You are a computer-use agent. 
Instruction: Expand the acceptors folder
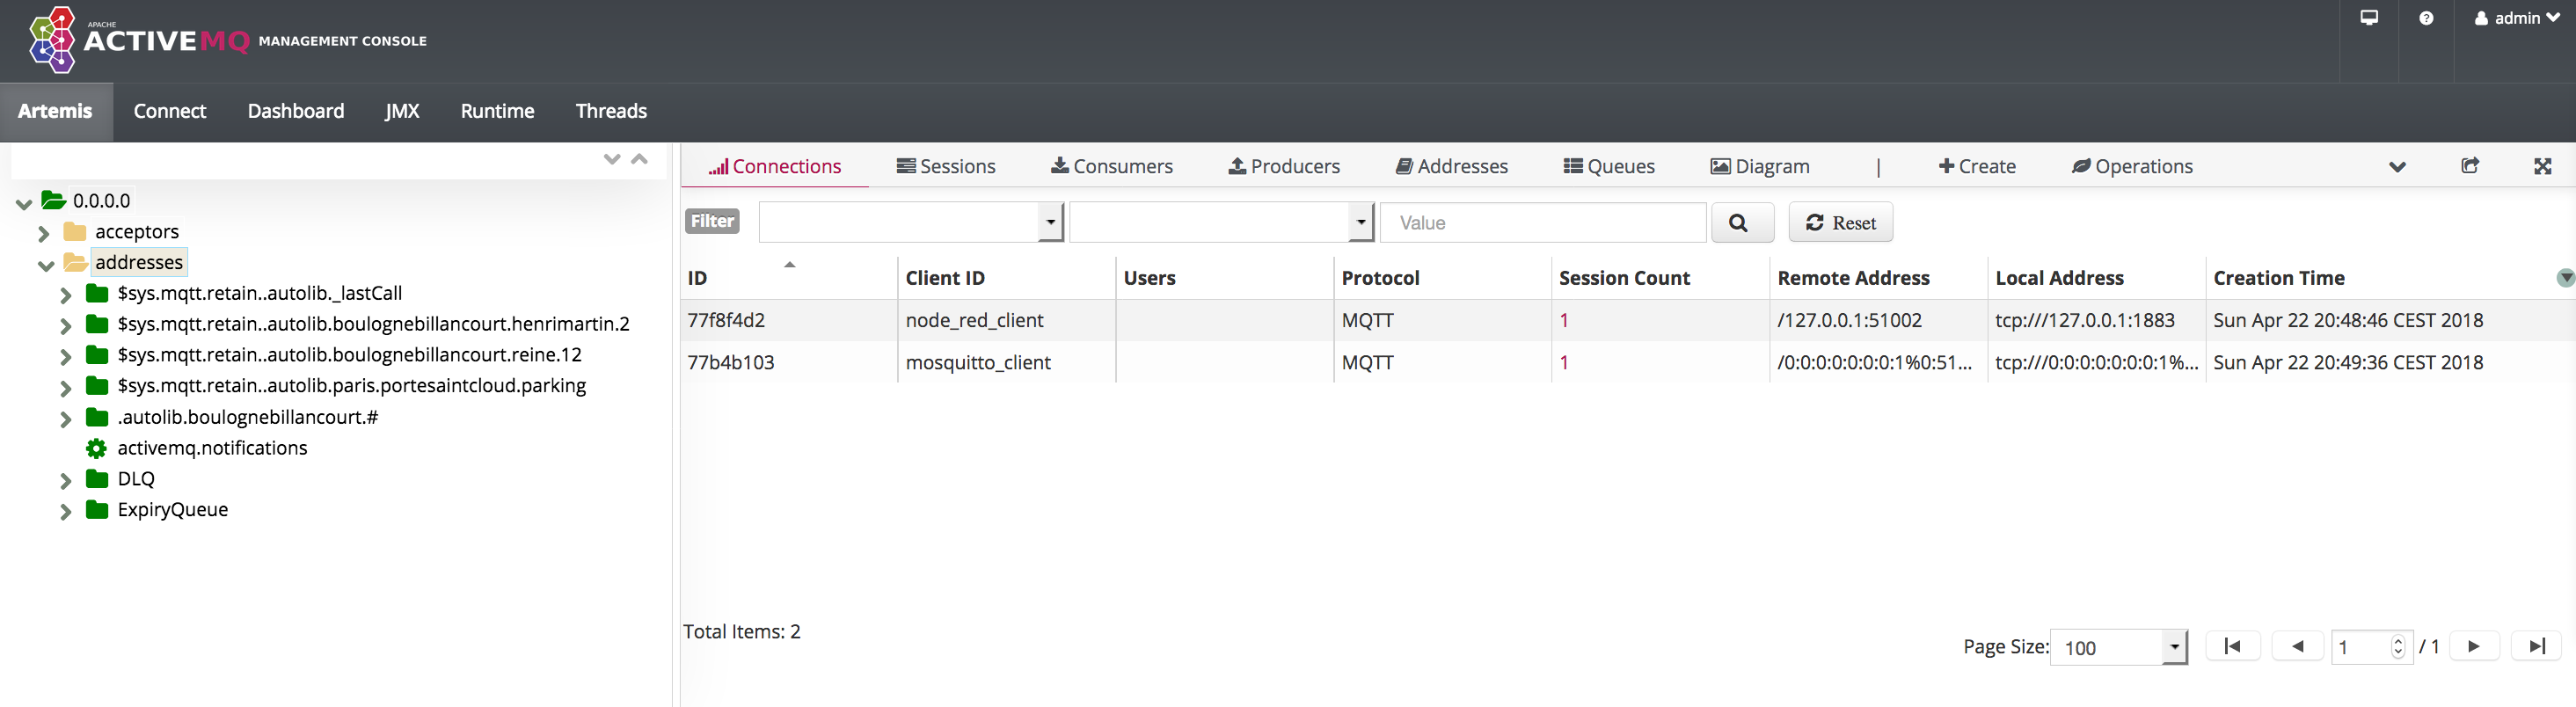pyautogui.click(x=44, y=234)
